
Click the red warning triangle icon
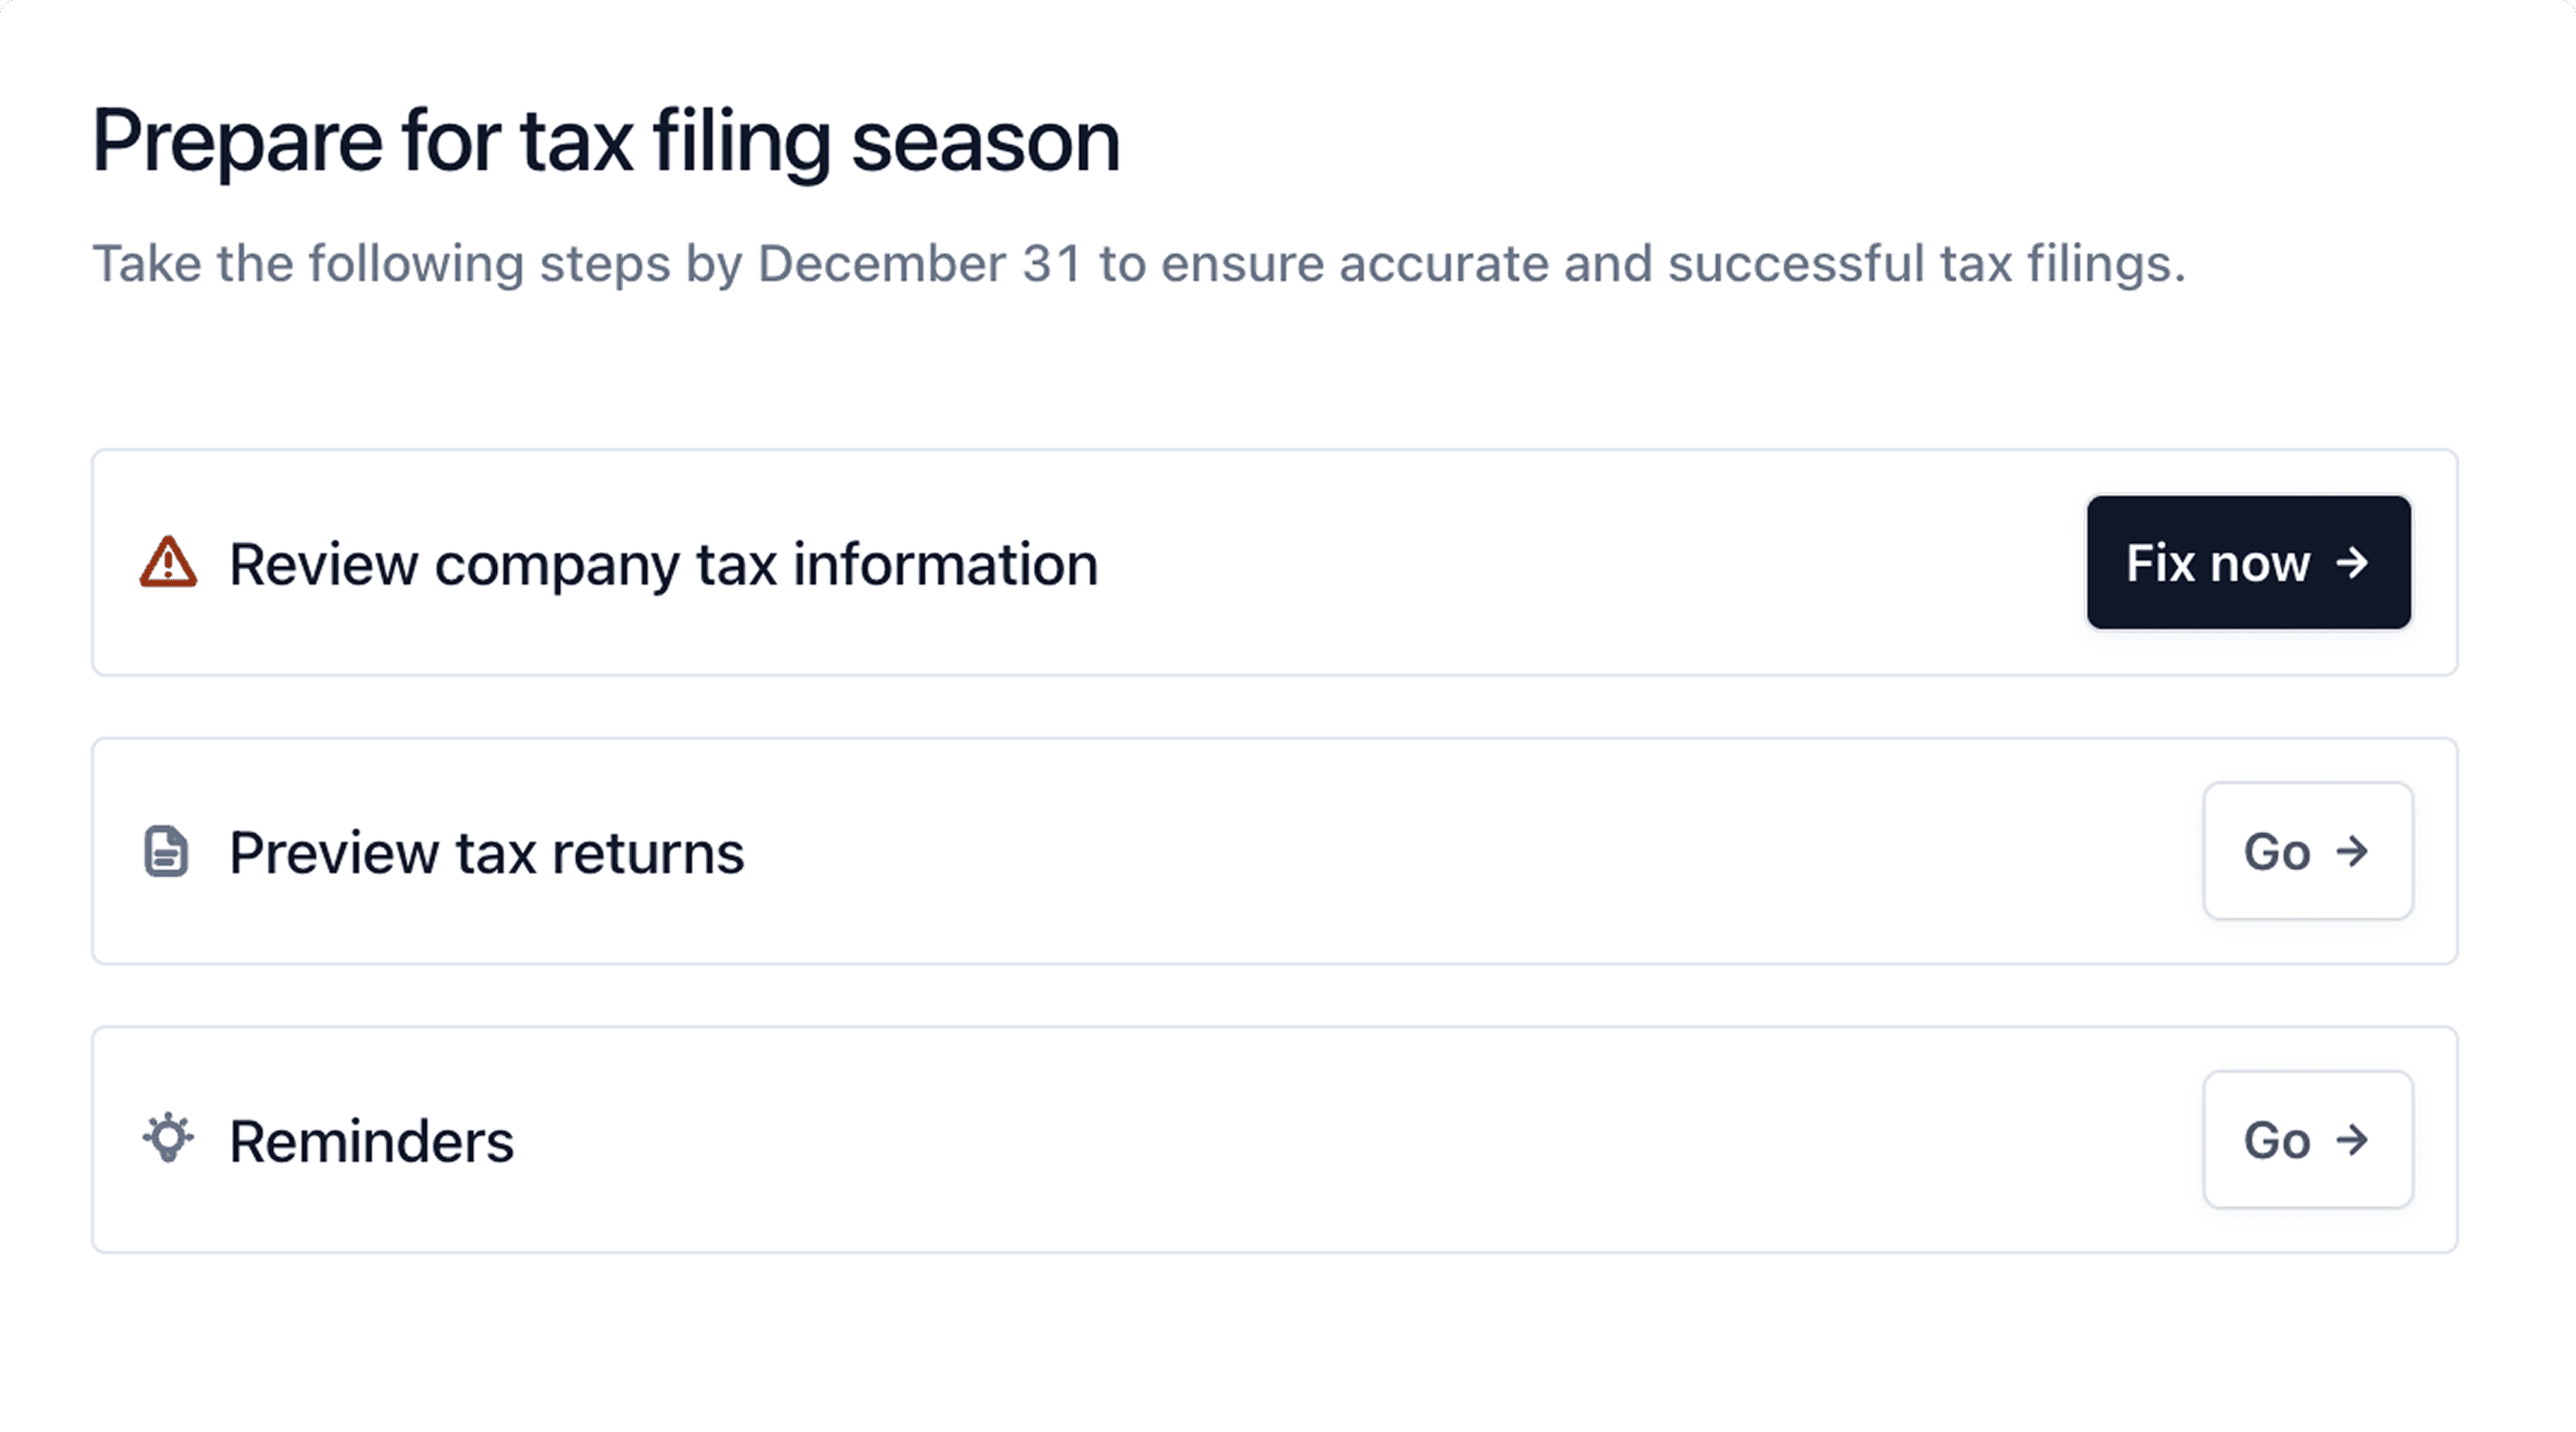(x=168, y=562)
